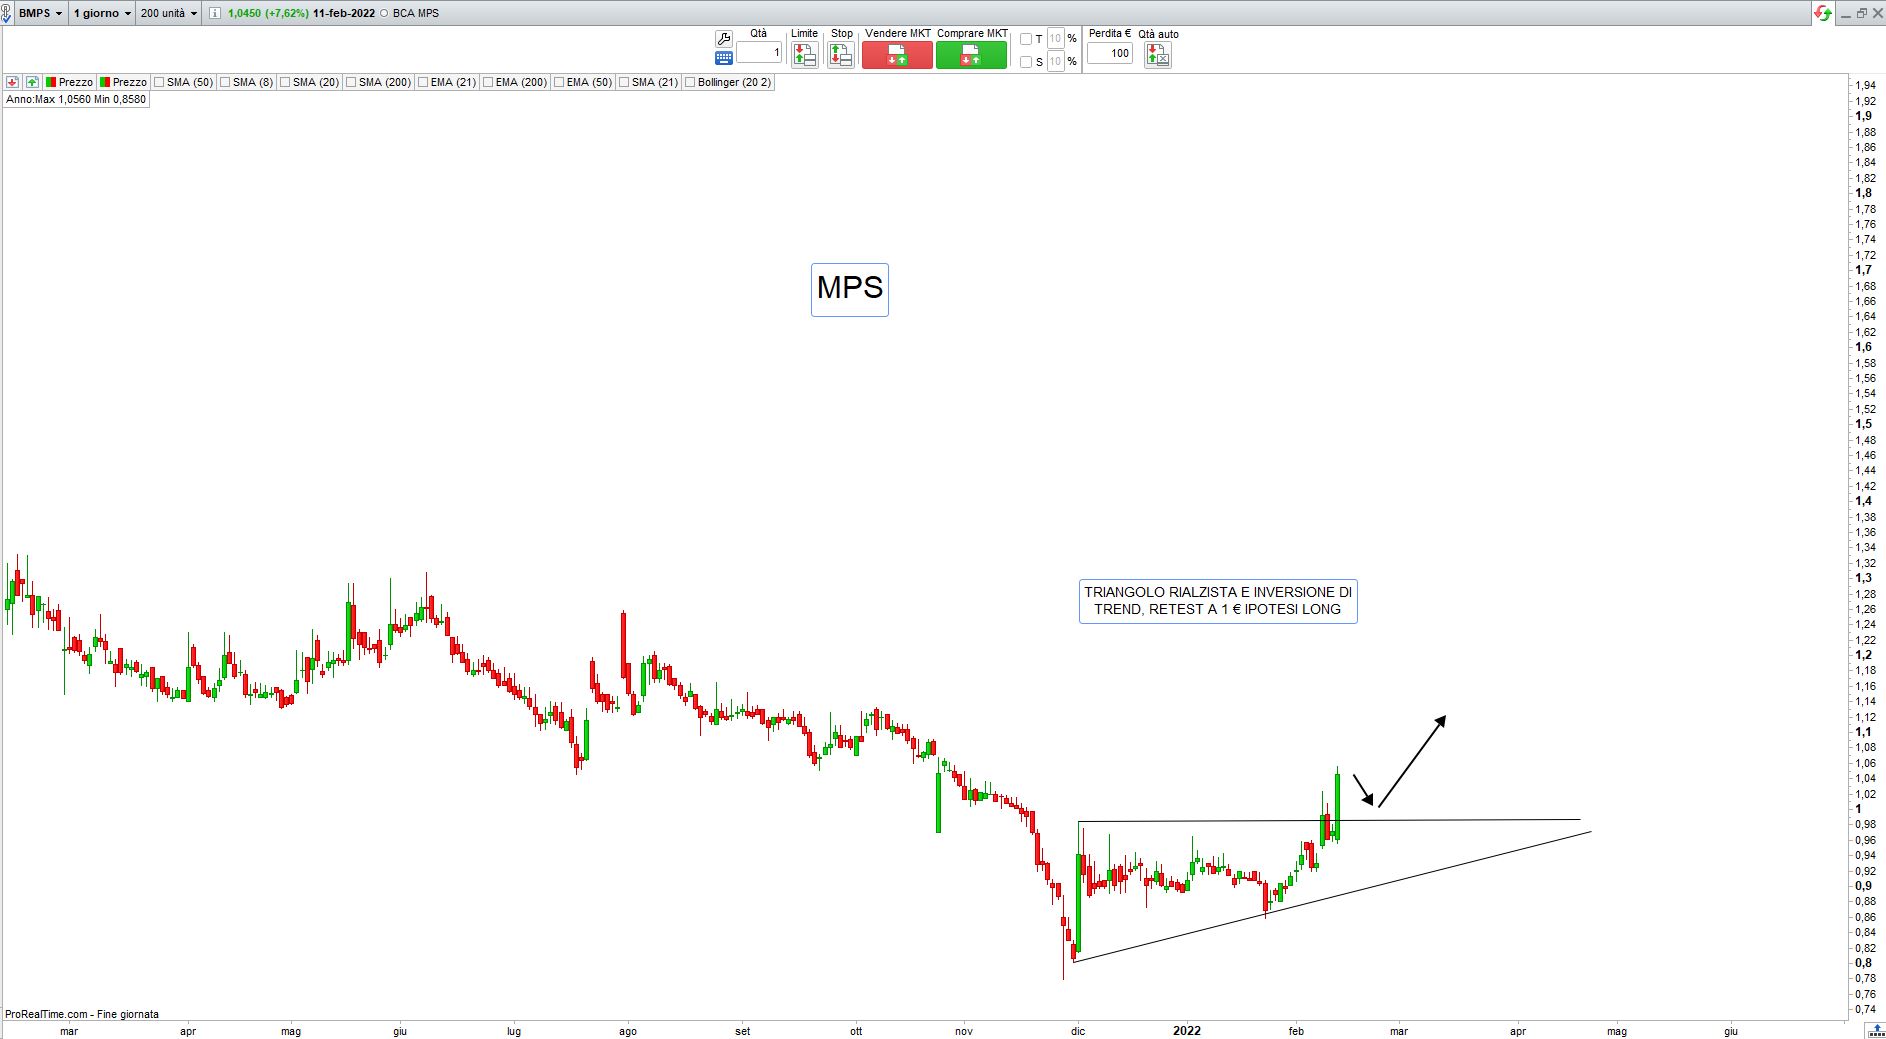Open the instrument info icon
This screenshot has width=1886, height=1039.
[x=215, y=13]
